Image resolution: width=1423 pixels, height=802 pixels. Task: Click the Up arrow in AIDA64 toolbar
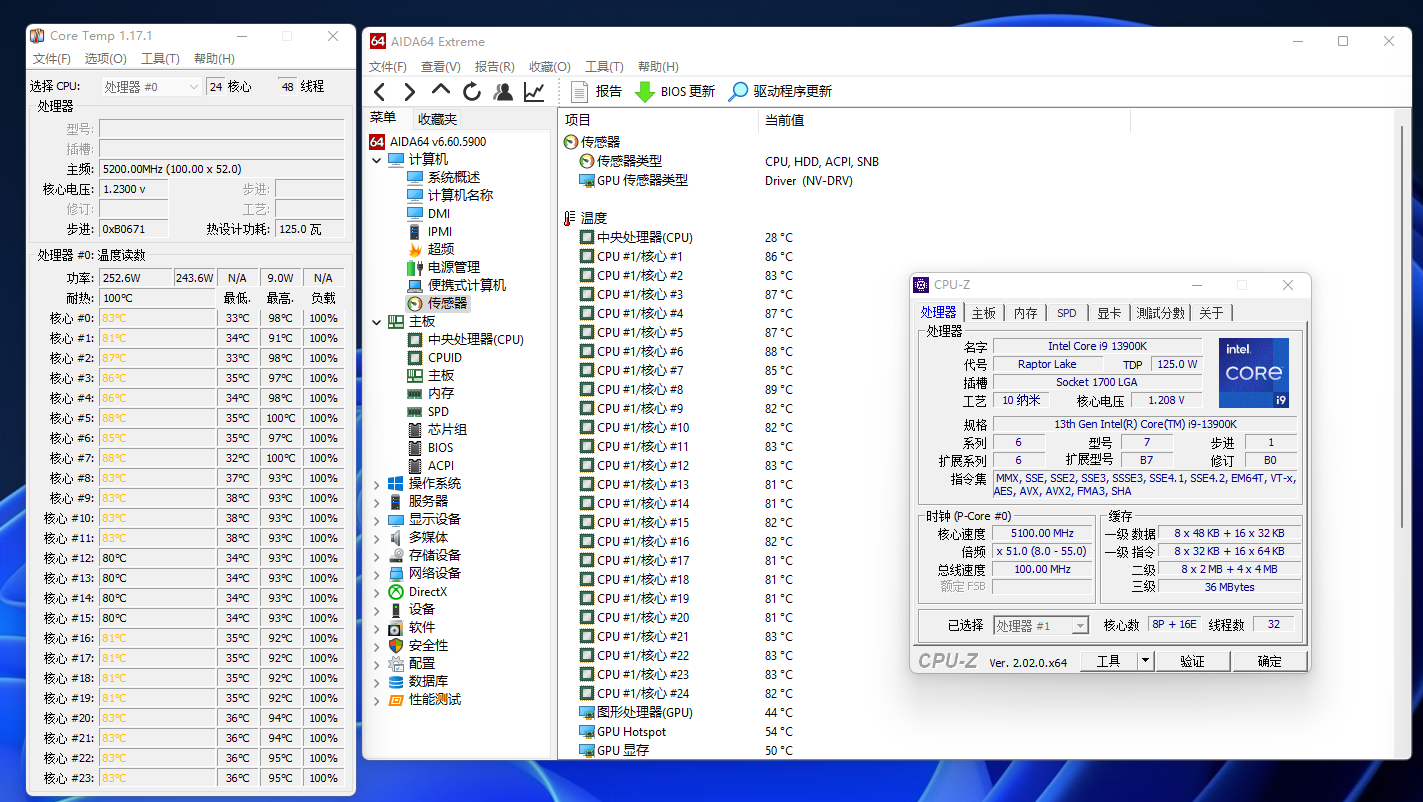(x=441, y=92)
